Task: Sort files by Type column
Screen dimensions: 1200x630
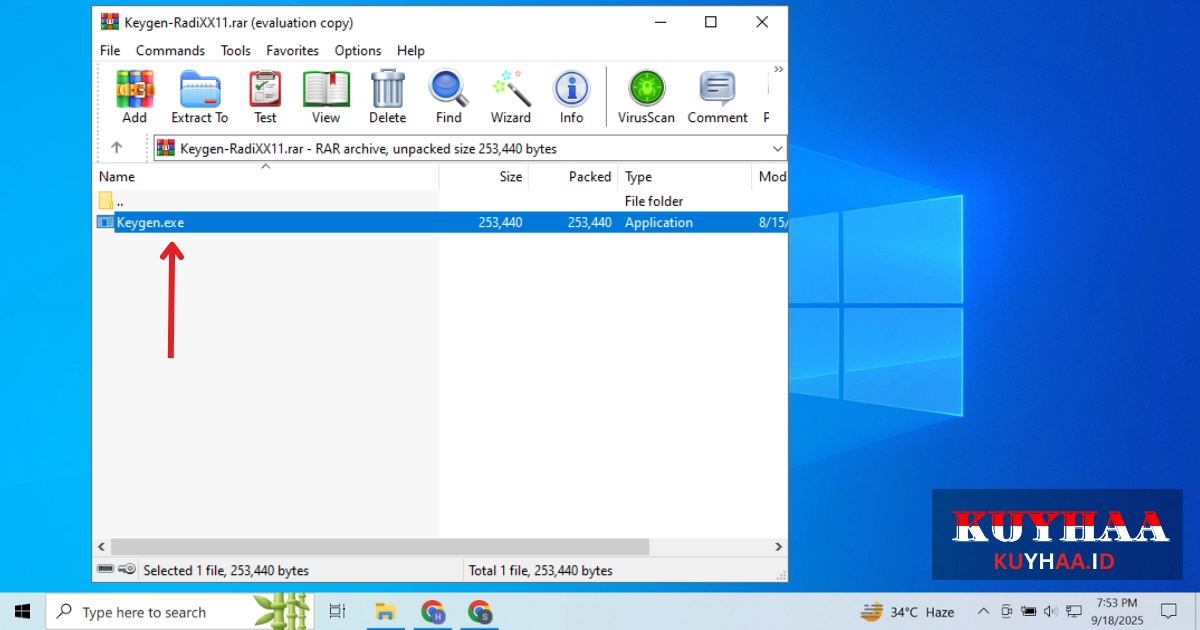Action: tap(684, 177)
